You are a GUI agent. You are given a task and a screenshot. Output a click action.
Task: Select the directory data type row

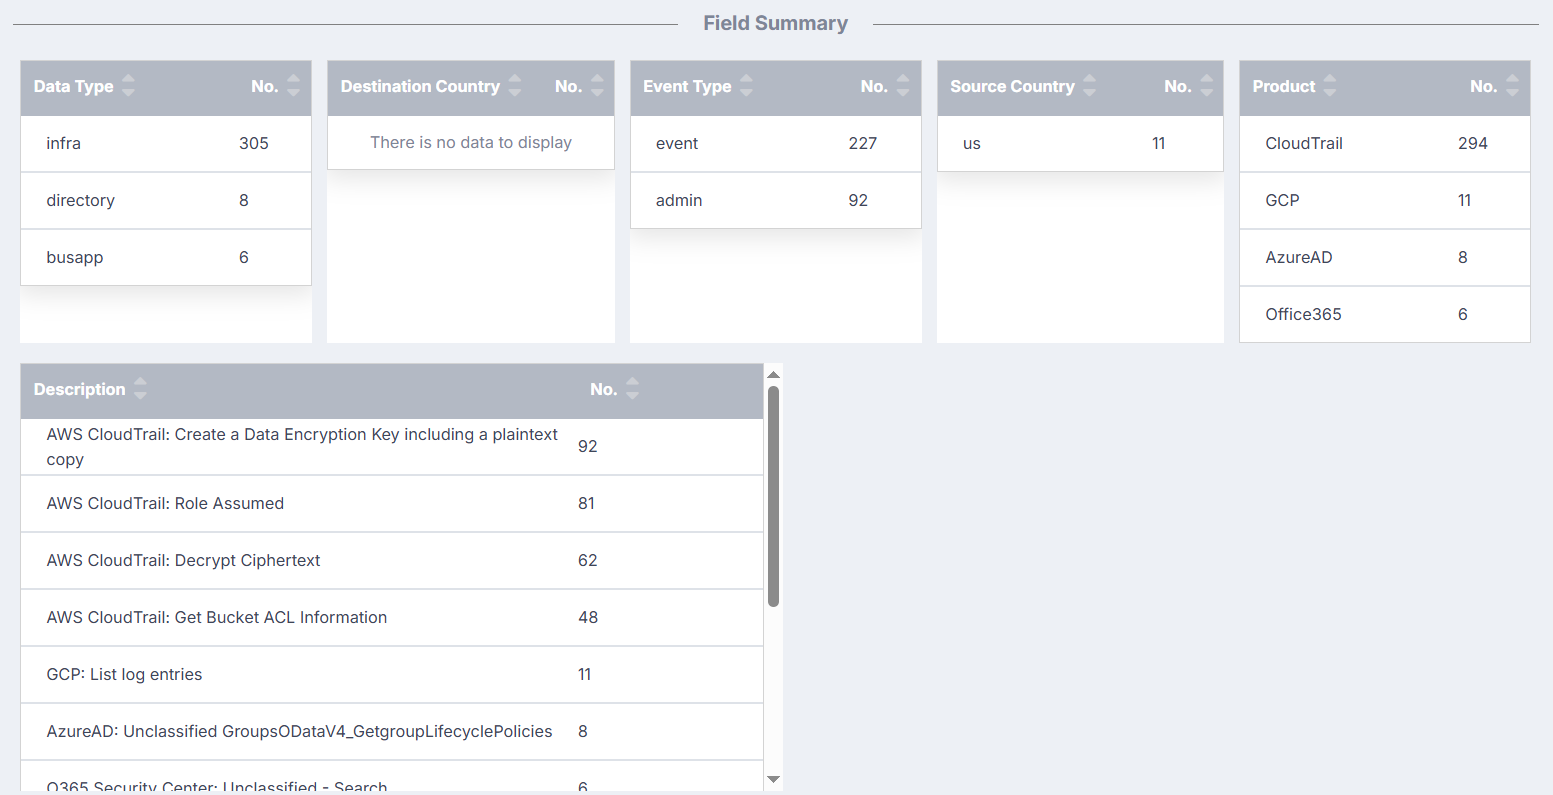click(x=166, y=200)
